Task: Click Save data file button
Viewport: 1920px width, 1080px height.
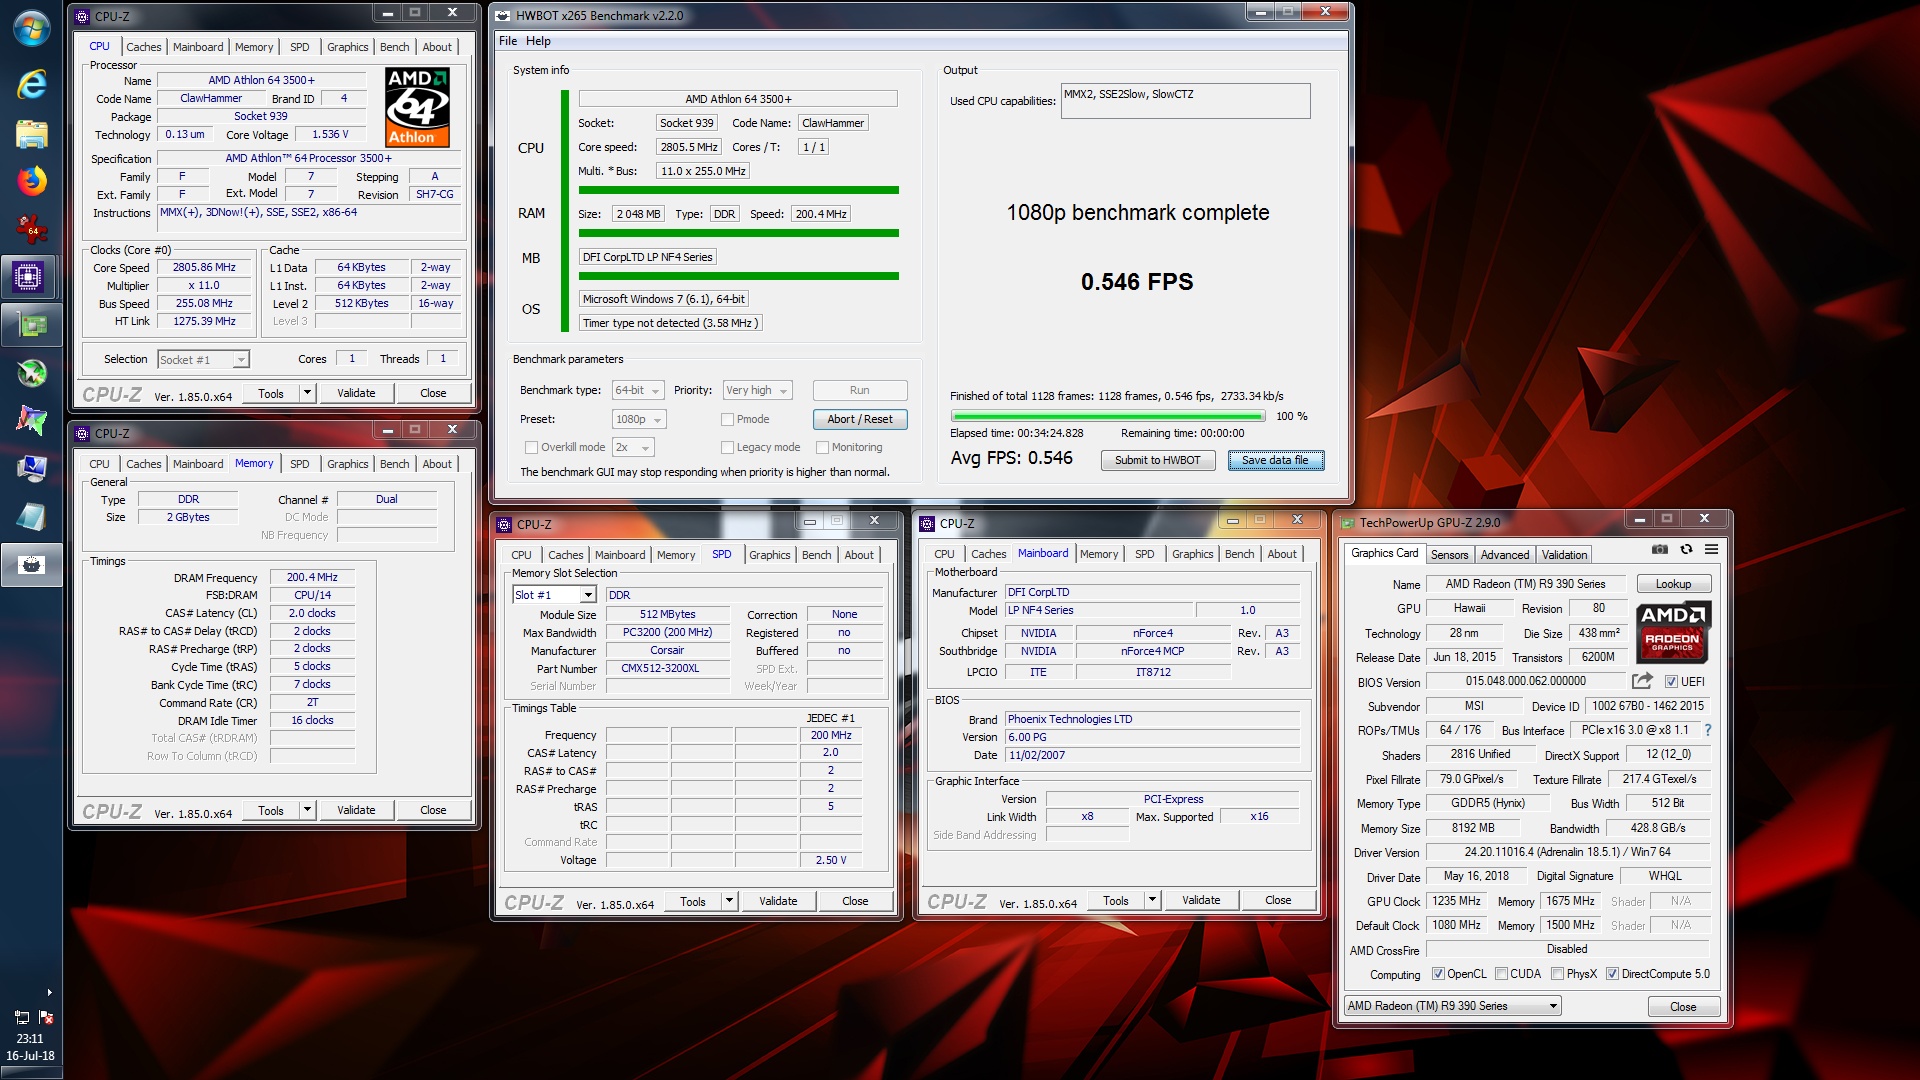Action: (x=1275, y=460)
